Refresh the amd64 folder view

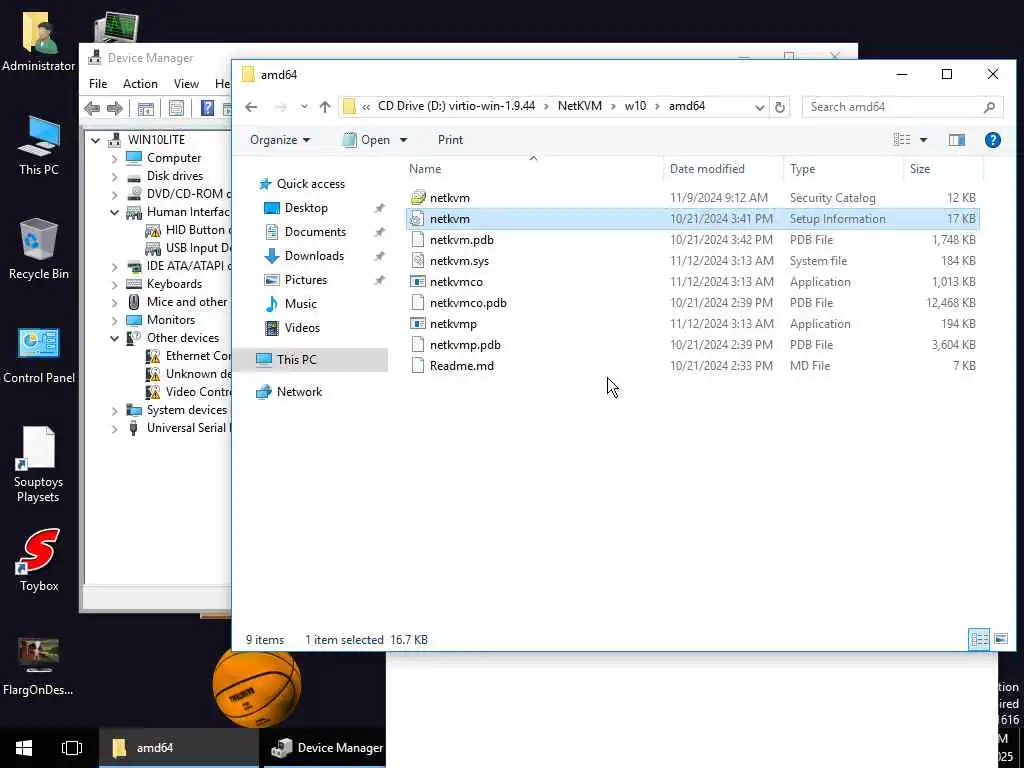click(780, 107)
